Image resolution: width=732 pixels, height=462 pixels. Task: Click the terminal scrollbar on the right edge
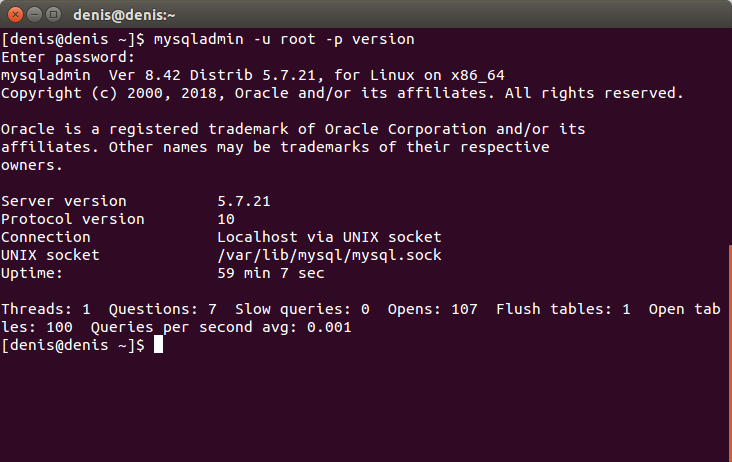pyautogui.click(x=730, y=352)
